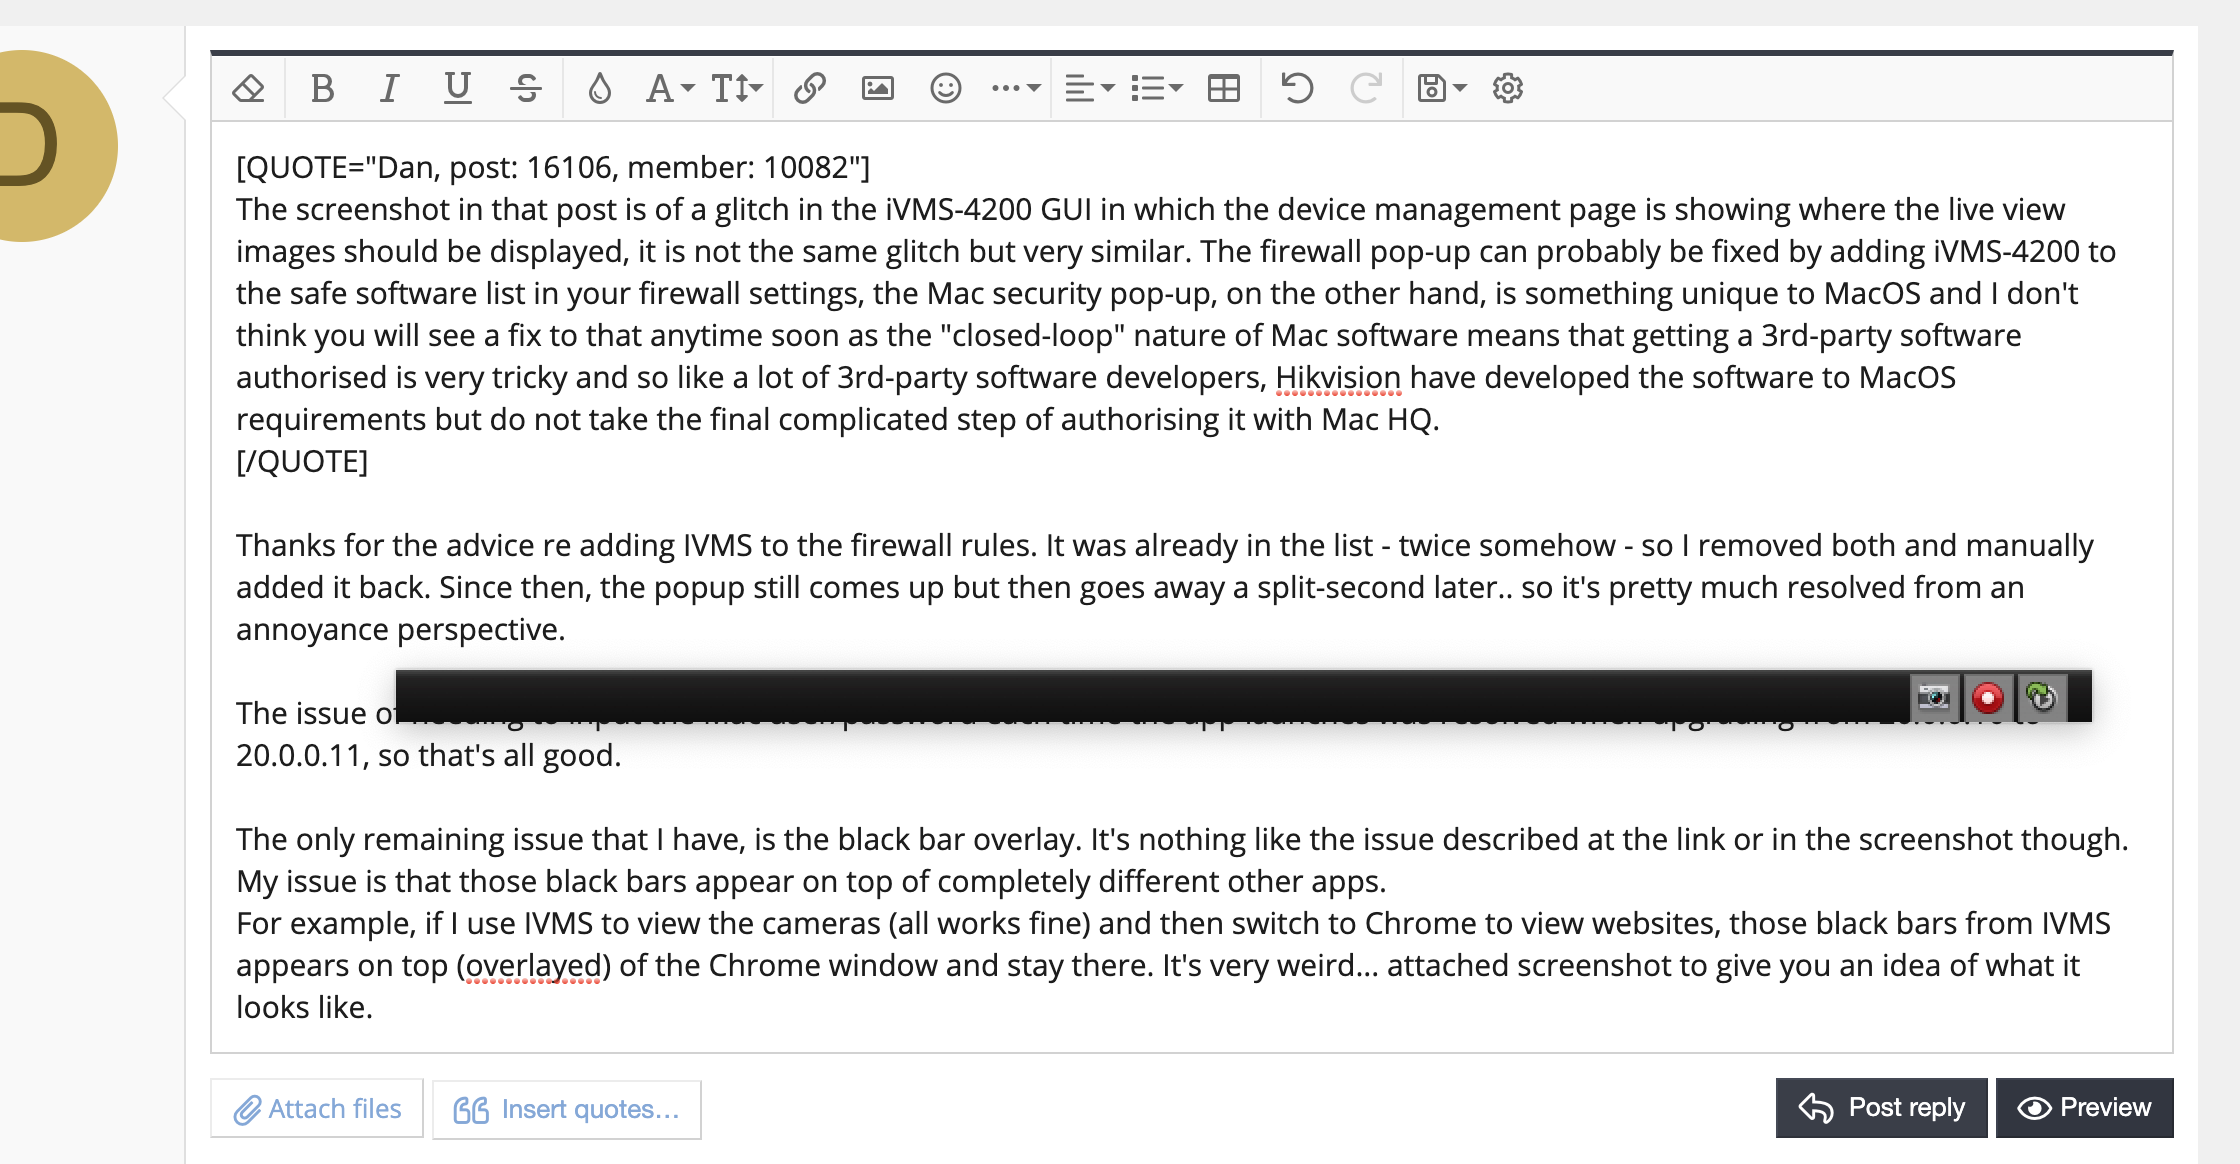Screen dimensions: 2240x1164
Task: Expand the more options ellipsis menu
Action: [x=1015, y=89]
